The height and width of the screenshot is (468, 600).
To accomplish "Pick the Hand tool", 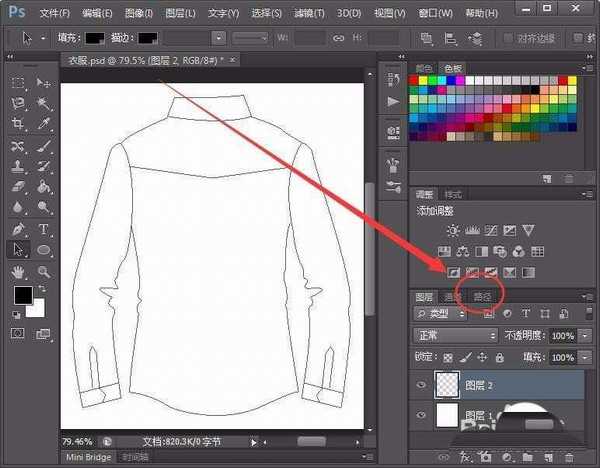I will point(18,271).
